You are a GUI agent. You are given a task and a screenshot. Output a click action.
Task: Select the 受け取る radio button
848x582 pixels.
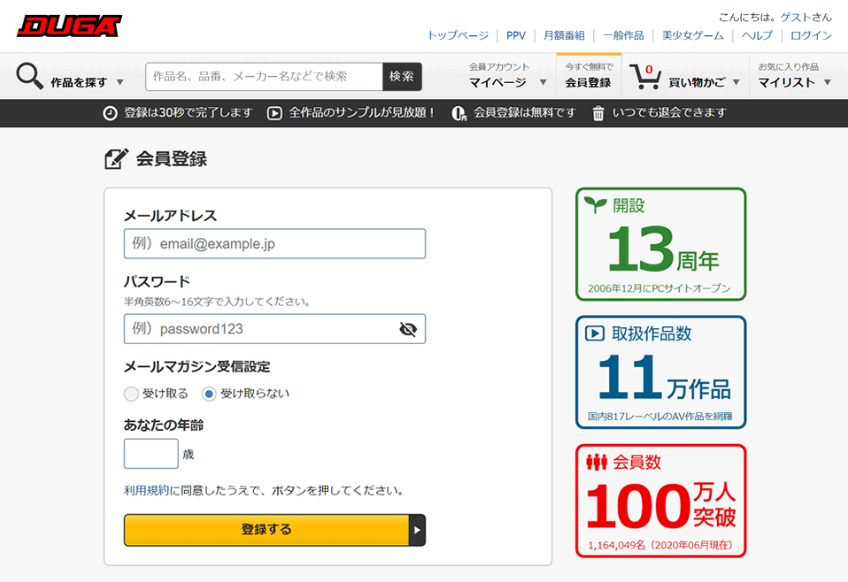coord(131,394)
